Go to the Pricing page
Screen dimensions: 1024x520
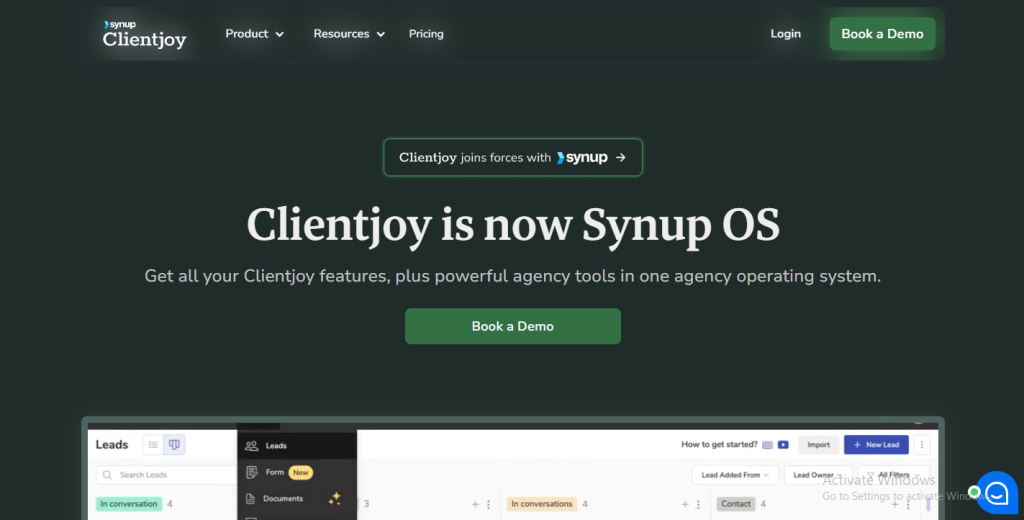(426, 34)
